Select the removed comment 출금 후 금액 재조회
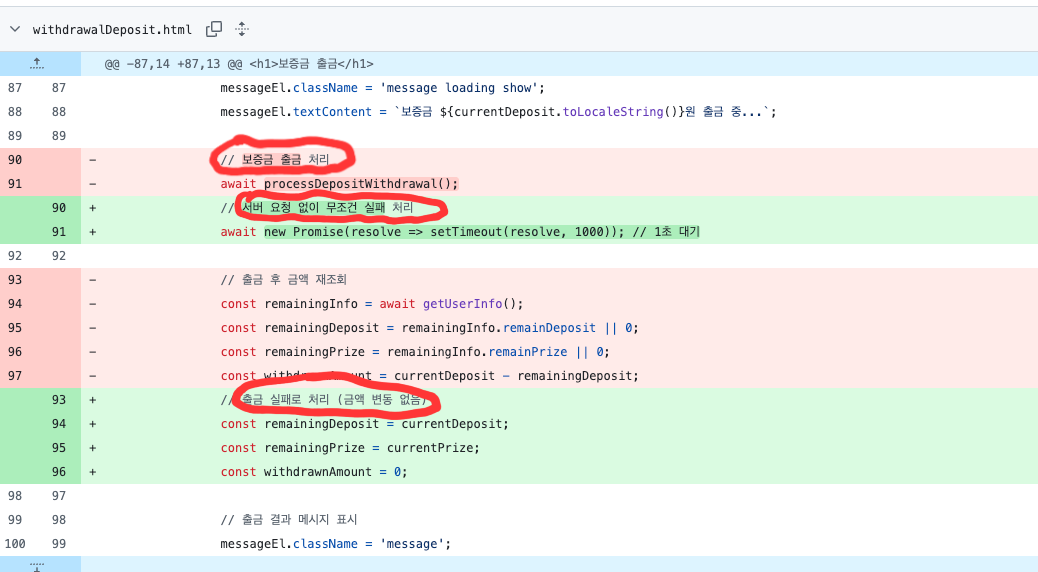Viewport: 1038px width, 572px height. click(x=283, y=279)
